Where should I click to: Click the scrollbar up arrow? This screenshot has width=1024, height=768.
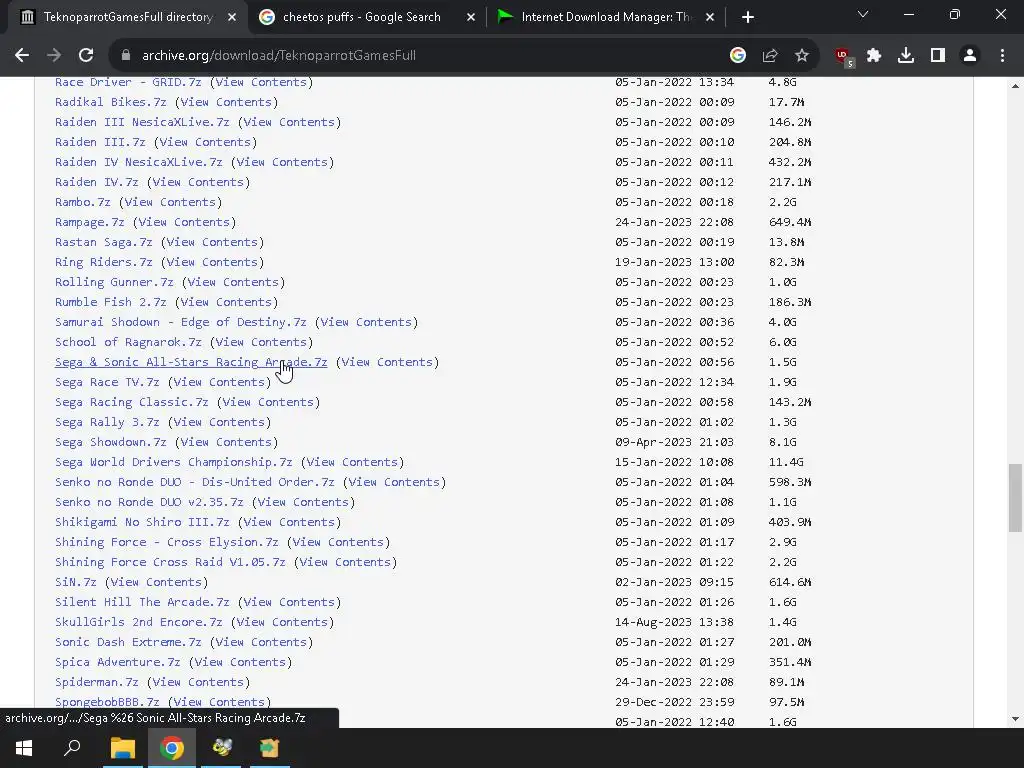[x=1014, y=86]
